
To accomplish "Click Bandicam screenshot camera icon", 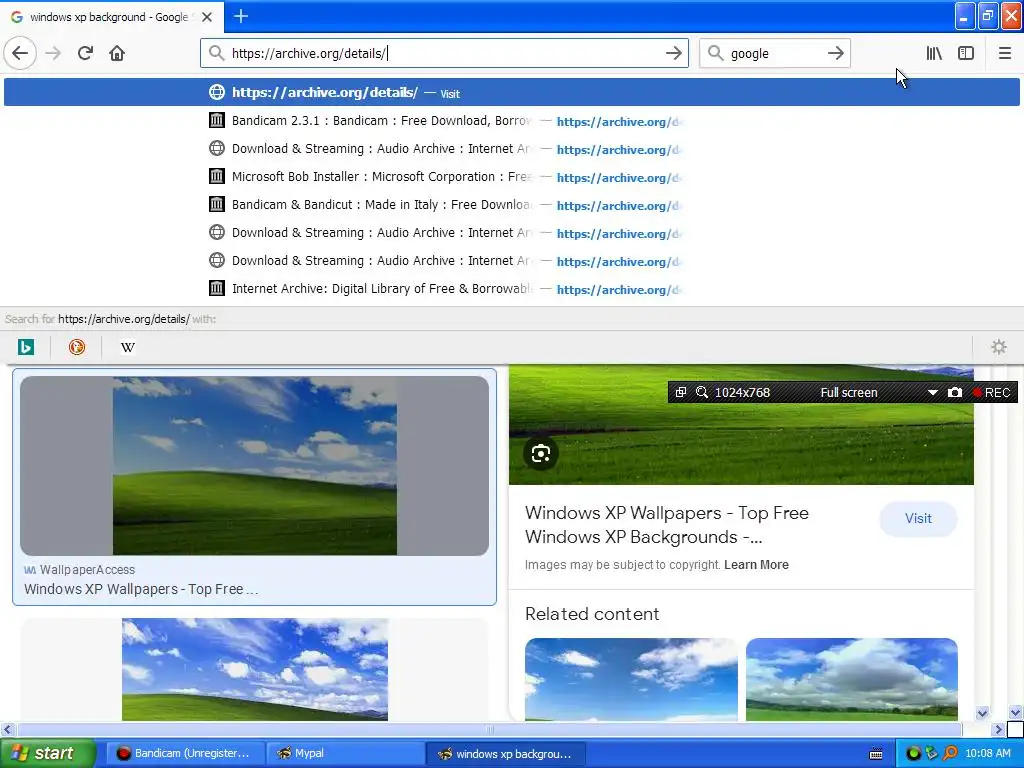I will 955,392.
